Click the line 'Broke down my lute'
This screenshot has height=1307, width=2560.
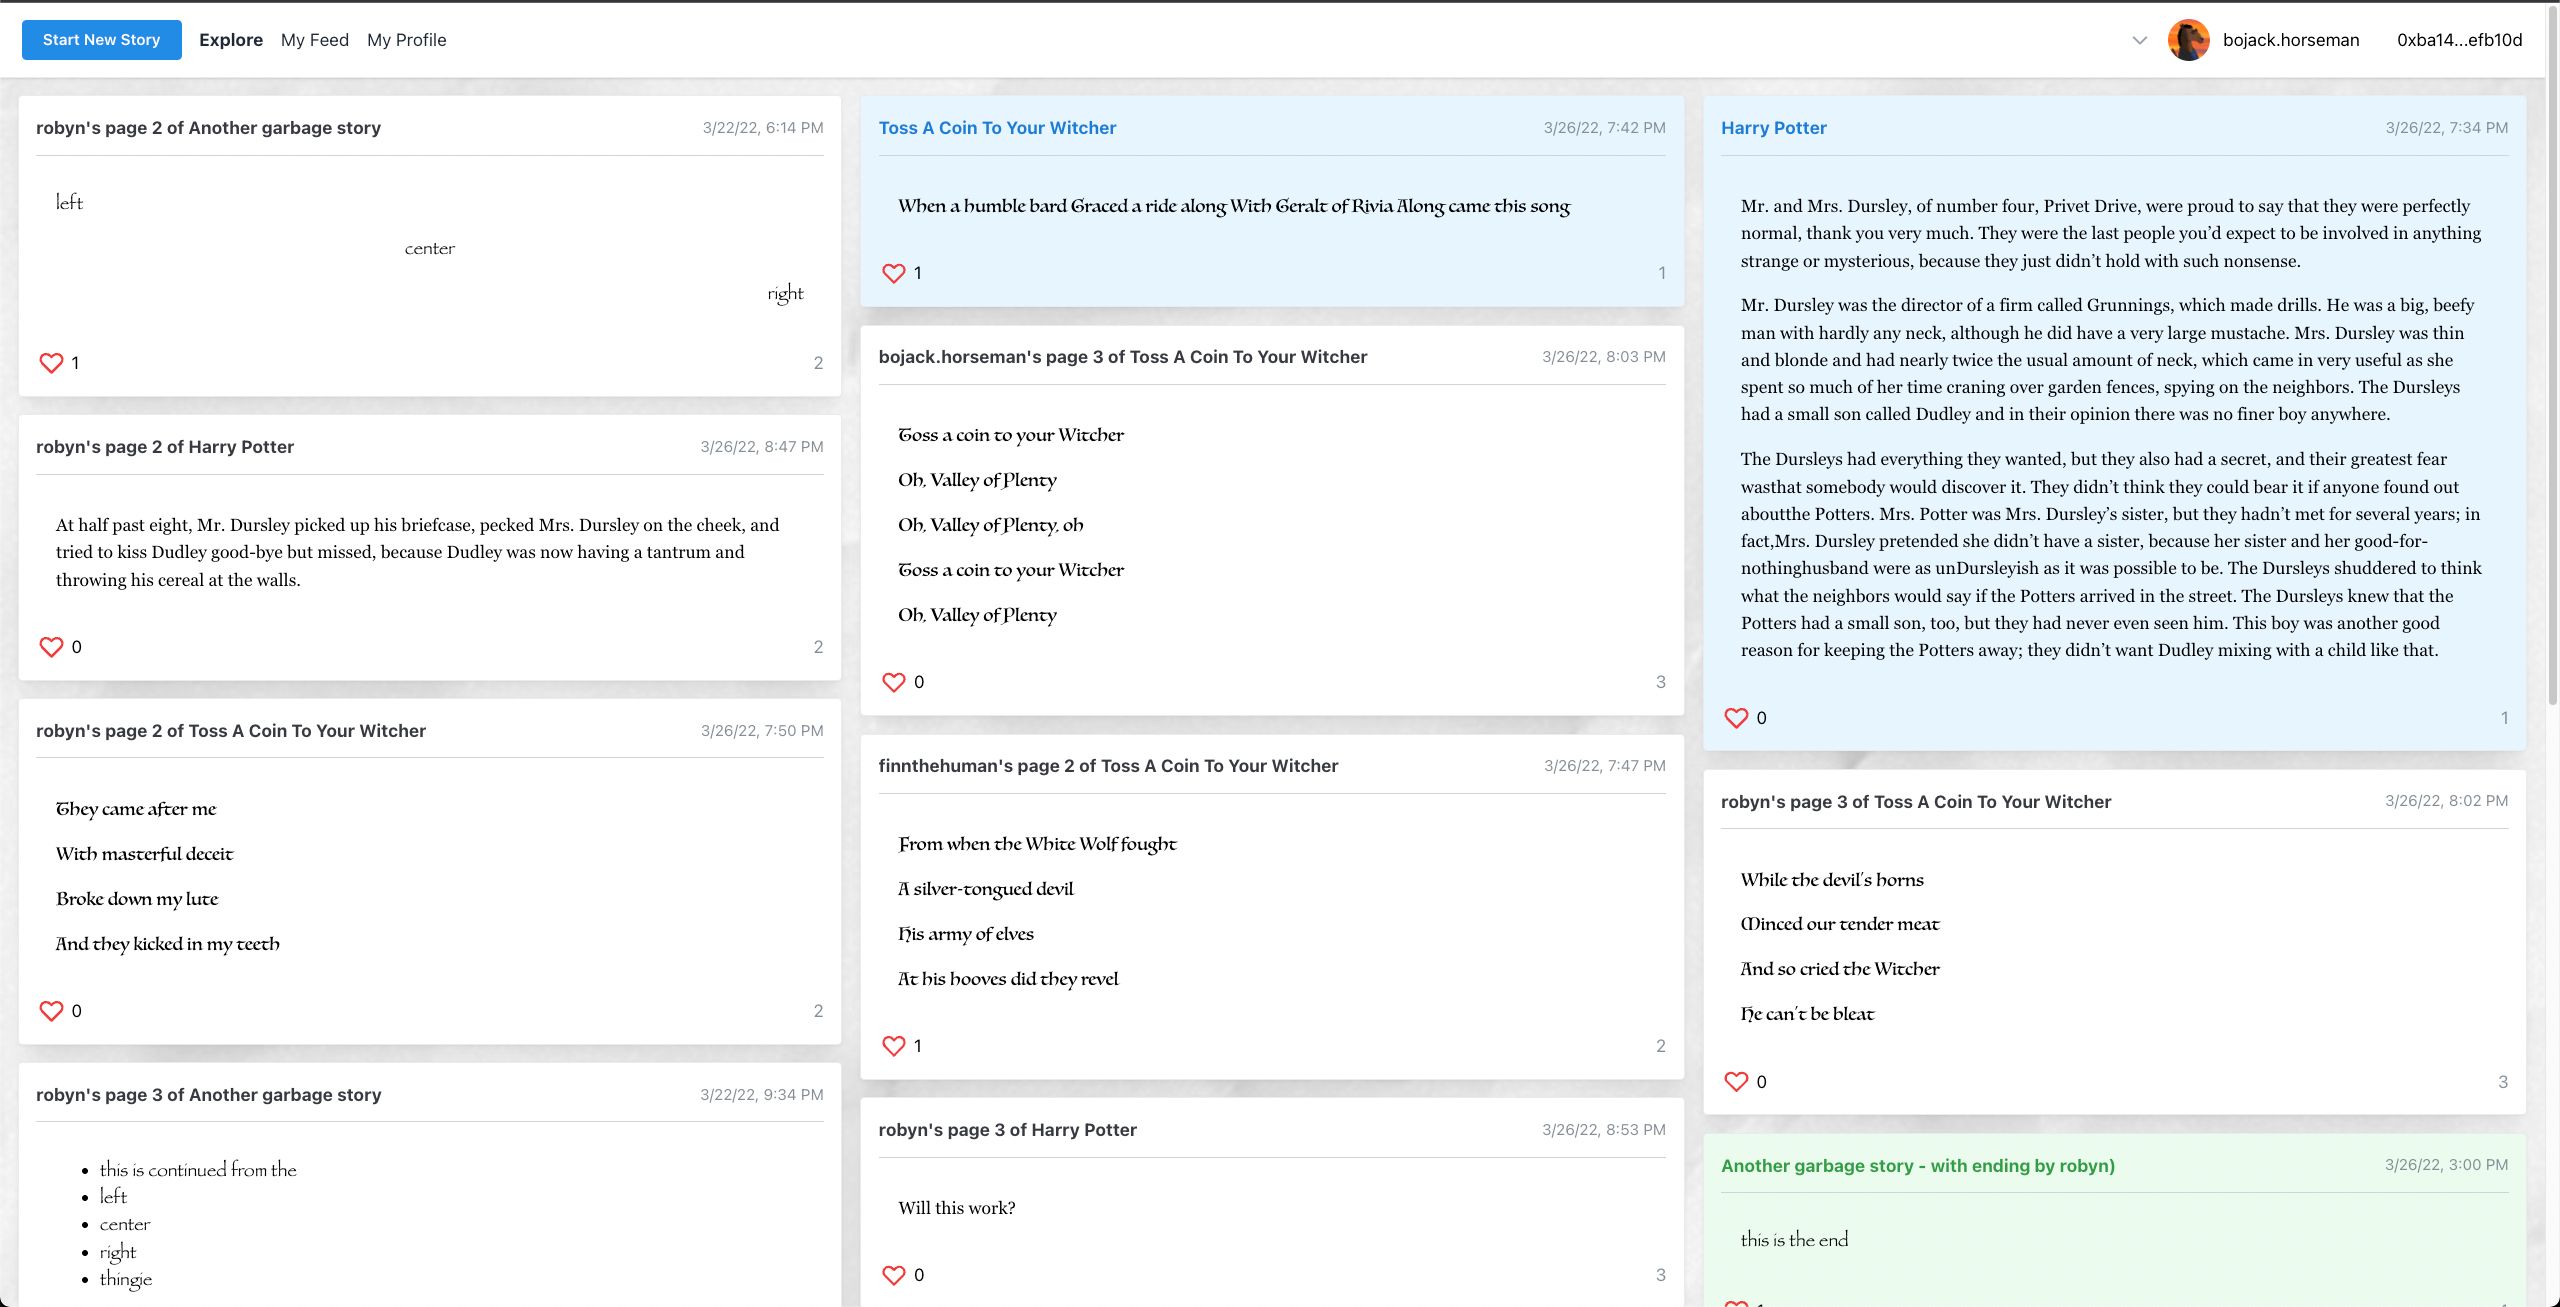point(137,899)
